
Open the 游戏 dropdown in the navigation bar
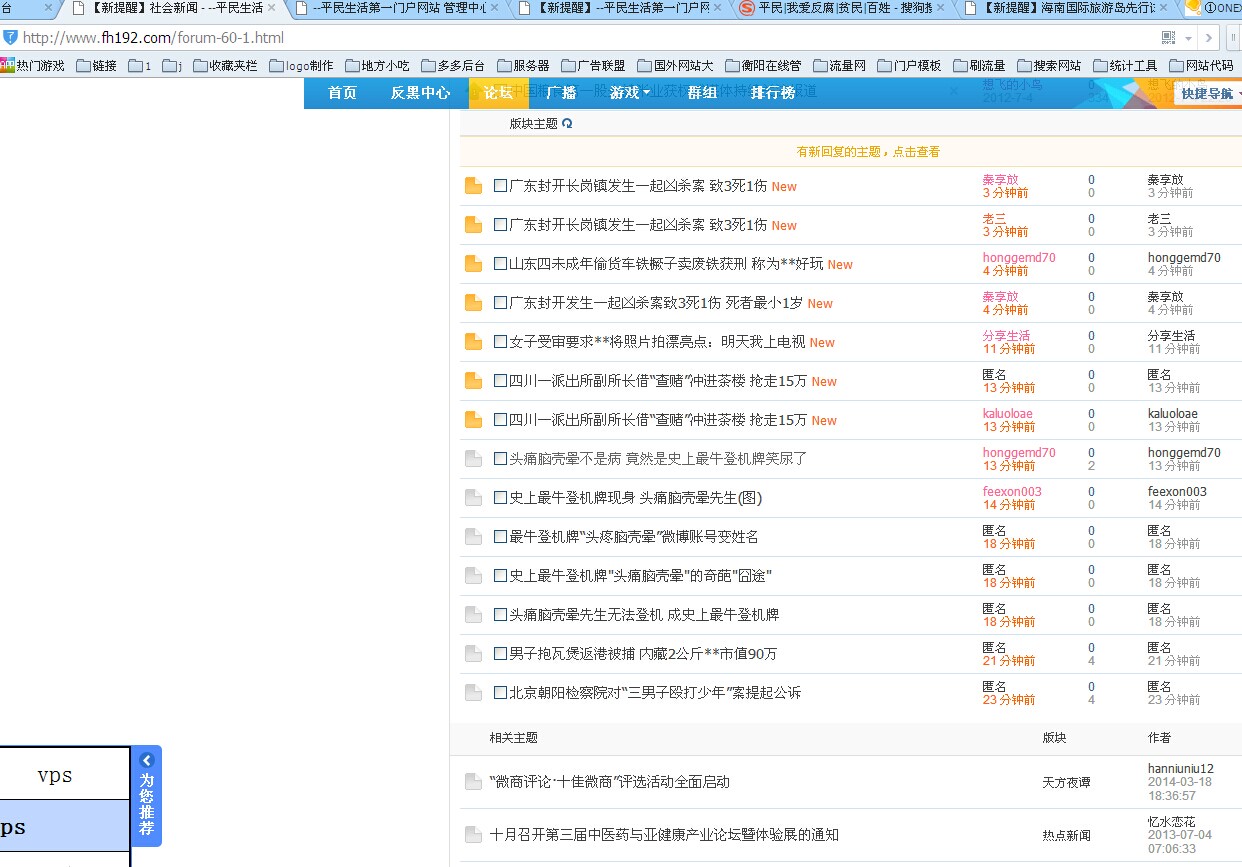coord(625,93)
